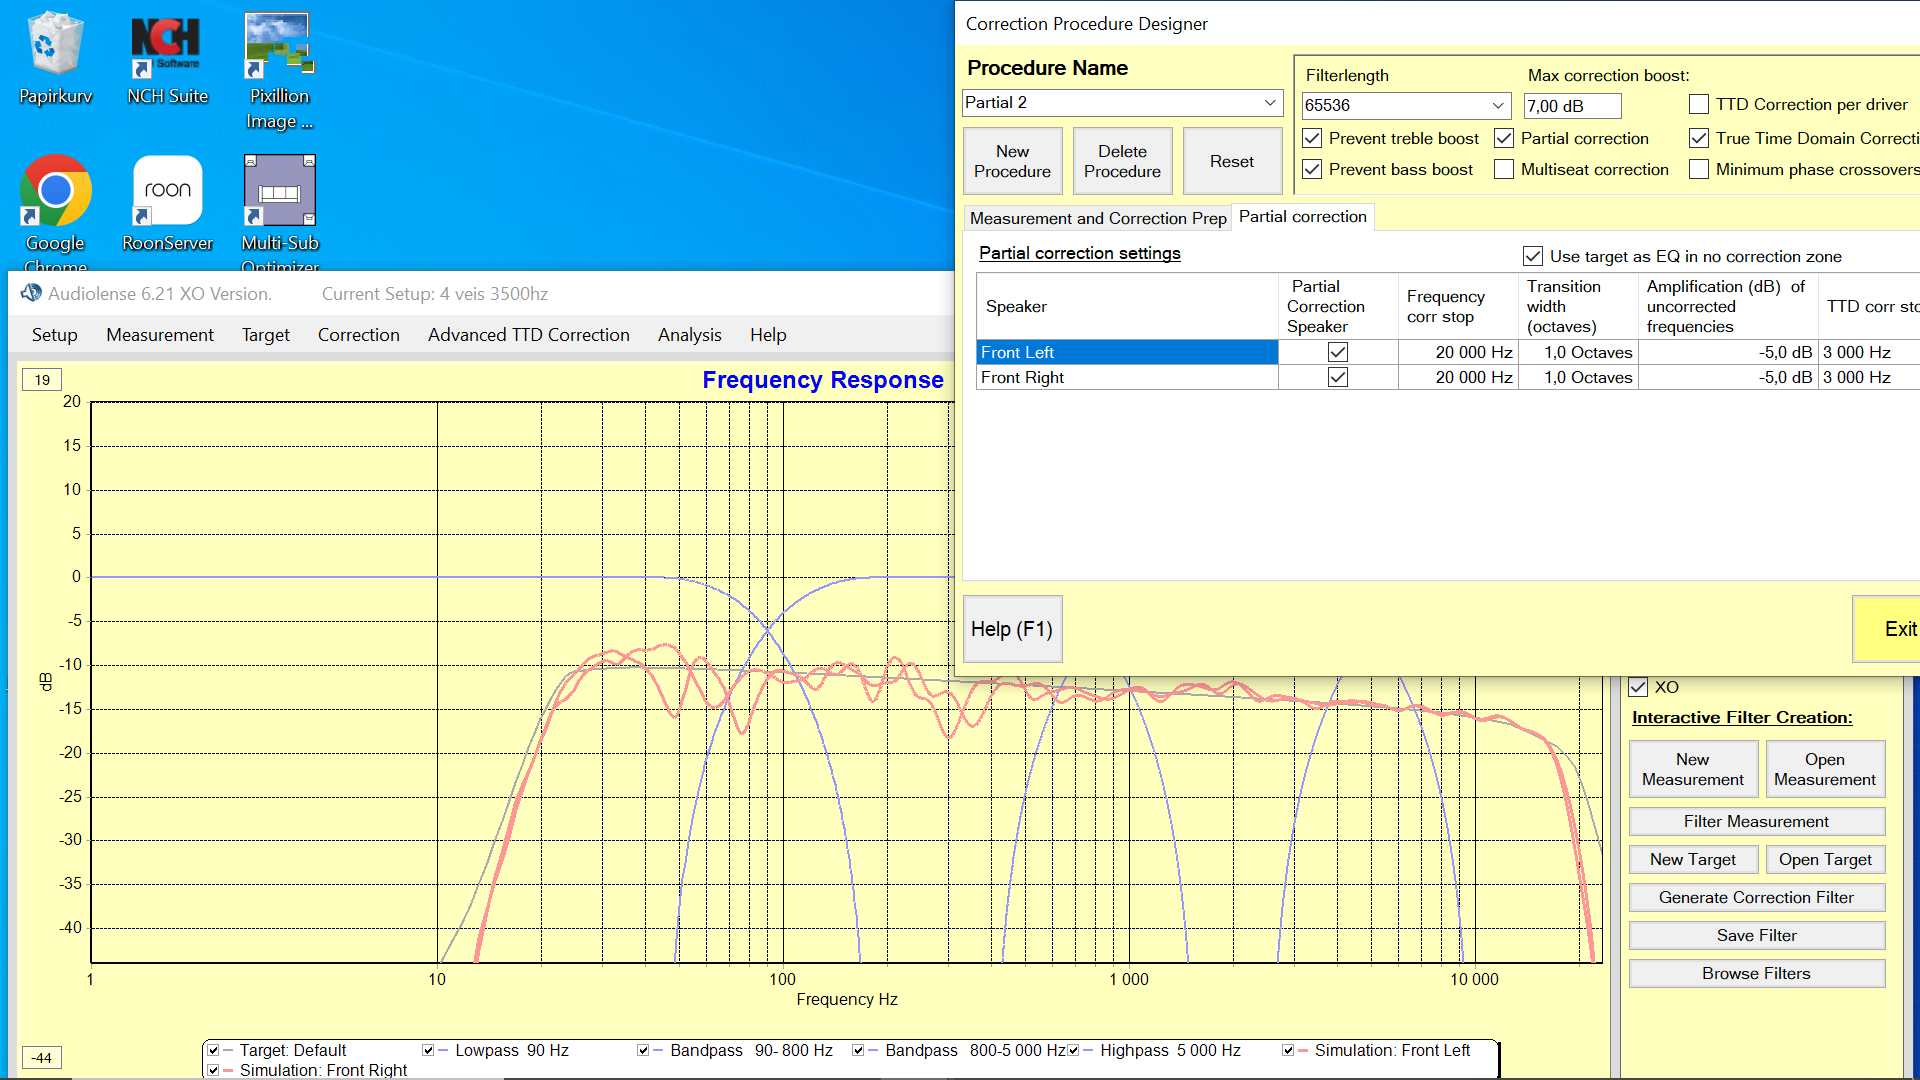Click the Generate Correction Filter button
The height and width of the screenshot is (1080, 1920).
coord(1756,897)
